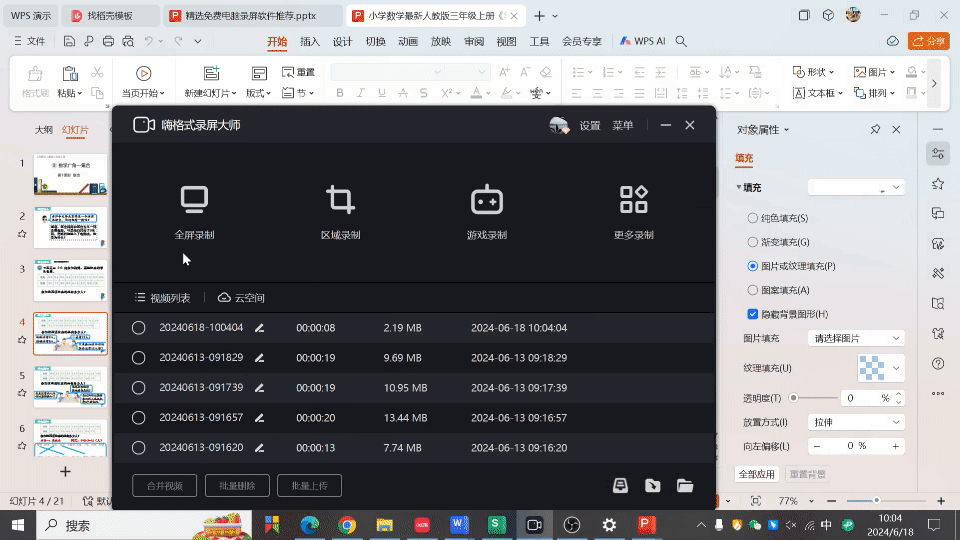This screenshot has height=540, width=960.
Task: Select the 20240613-091829 recording radio button
Action: pos(139,358)
